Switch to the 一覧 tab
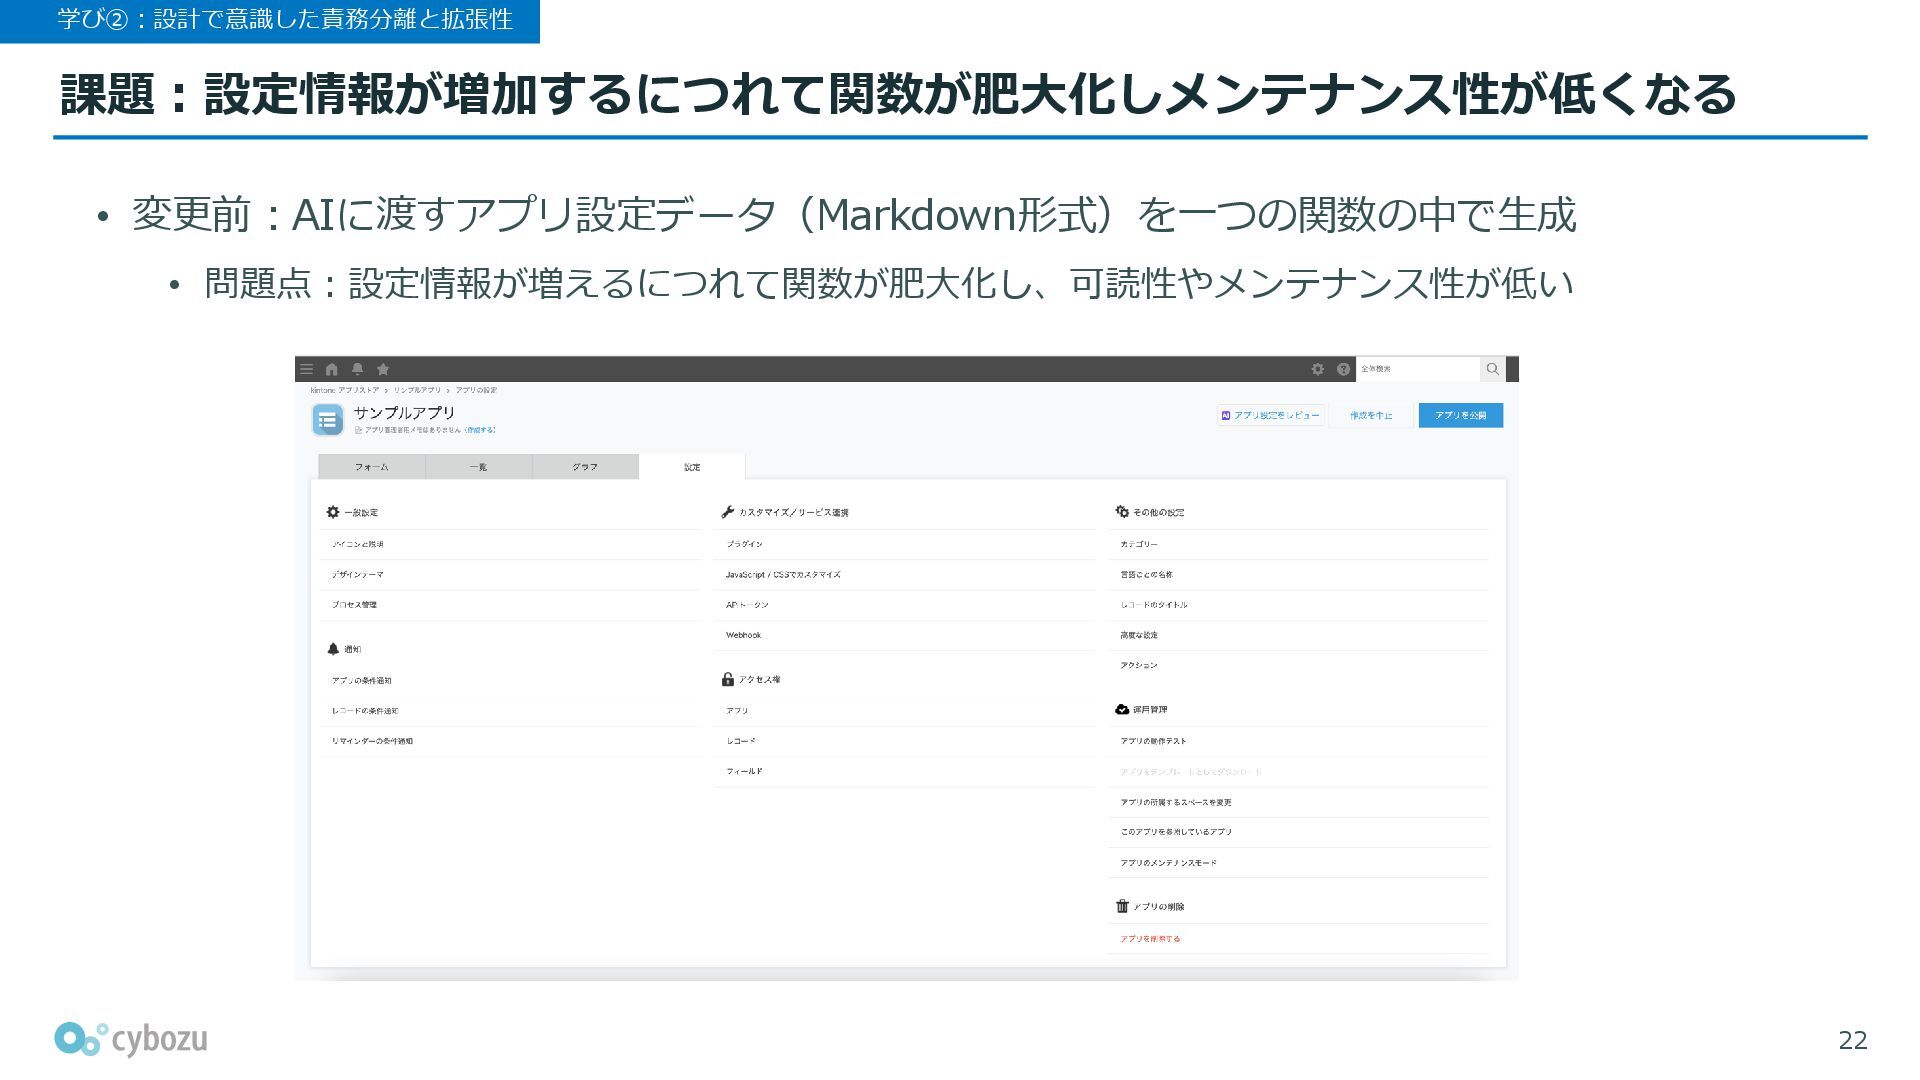 coord(478,467)
